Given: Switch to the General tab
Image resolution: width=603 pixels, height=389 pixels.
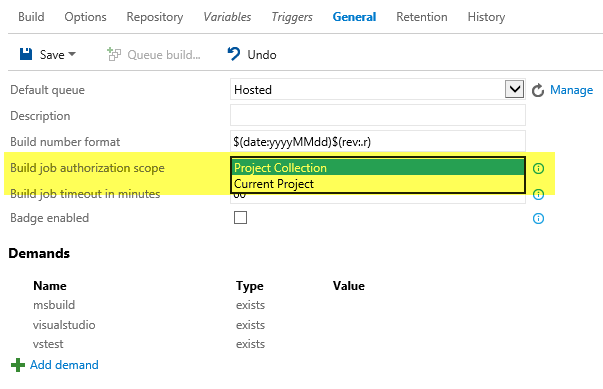Looking at the screenshot, I should coord(354,17).
